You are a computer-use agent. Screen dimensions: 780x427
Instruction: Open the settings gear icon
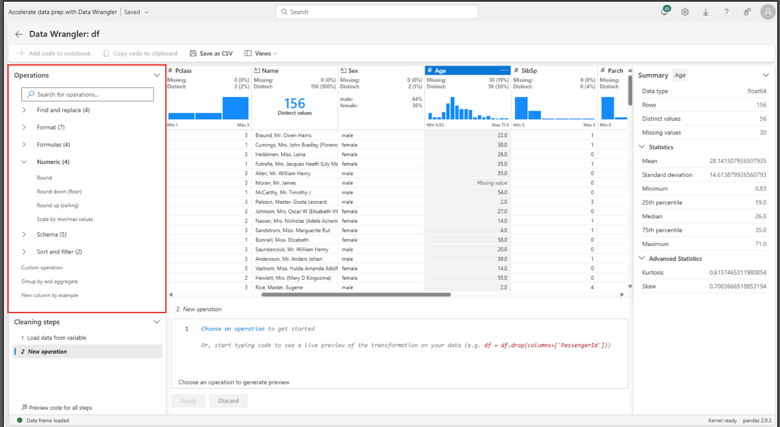(x=685, y=12)
